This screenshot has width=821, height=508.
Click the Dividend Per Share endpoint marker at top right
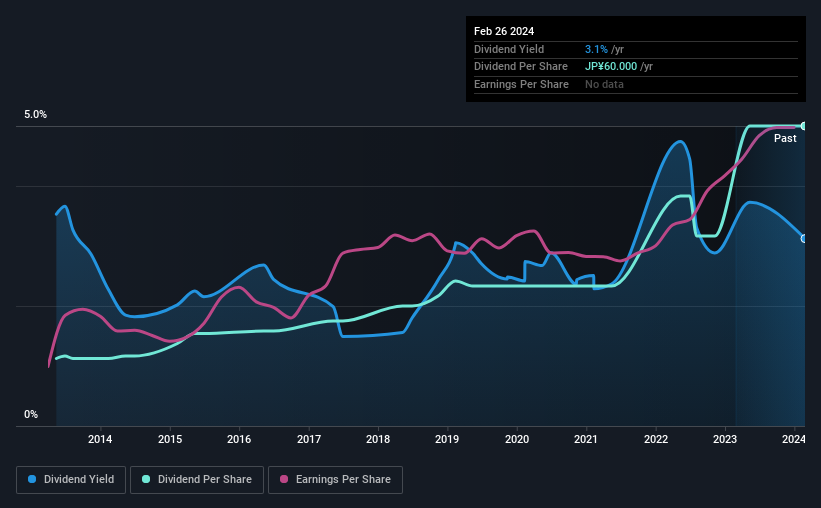coord(804,126)
